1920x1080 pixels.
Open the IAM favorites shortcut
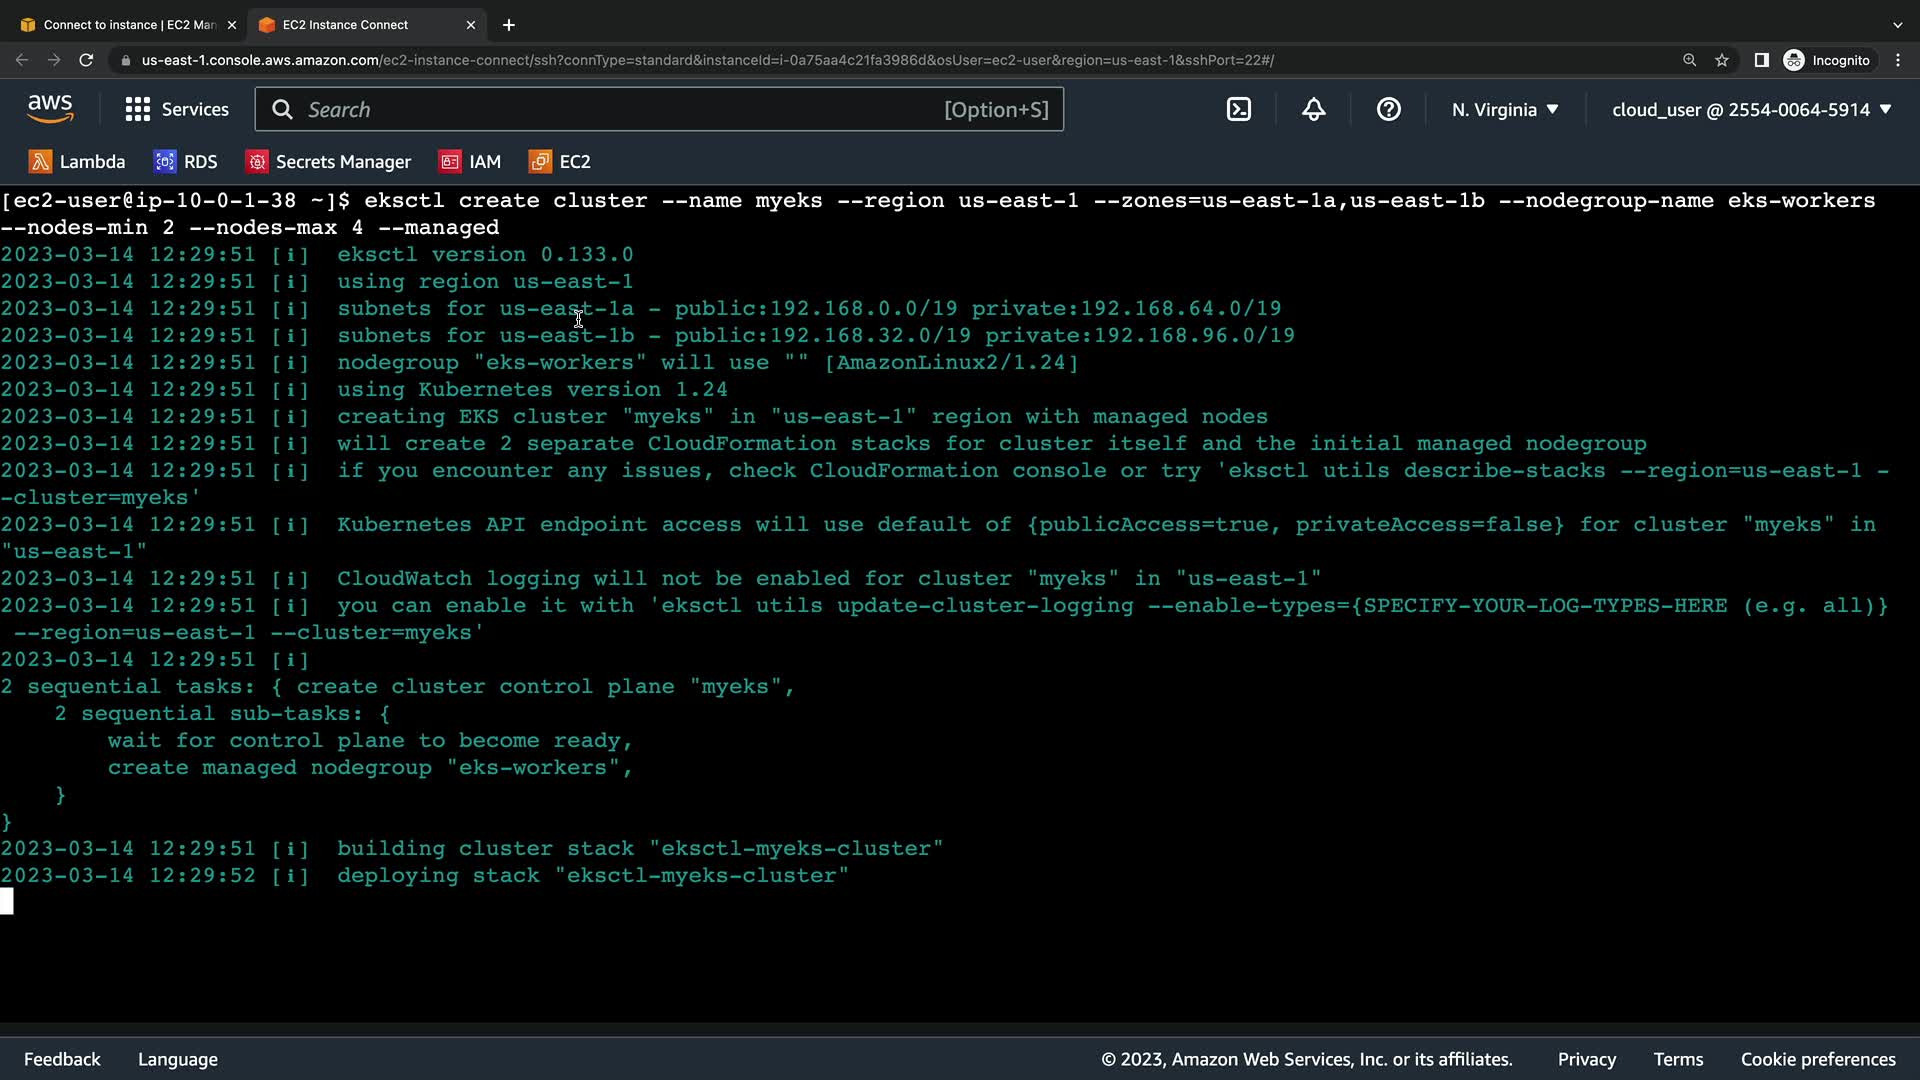pyautogui.click(x=470, y=162)
